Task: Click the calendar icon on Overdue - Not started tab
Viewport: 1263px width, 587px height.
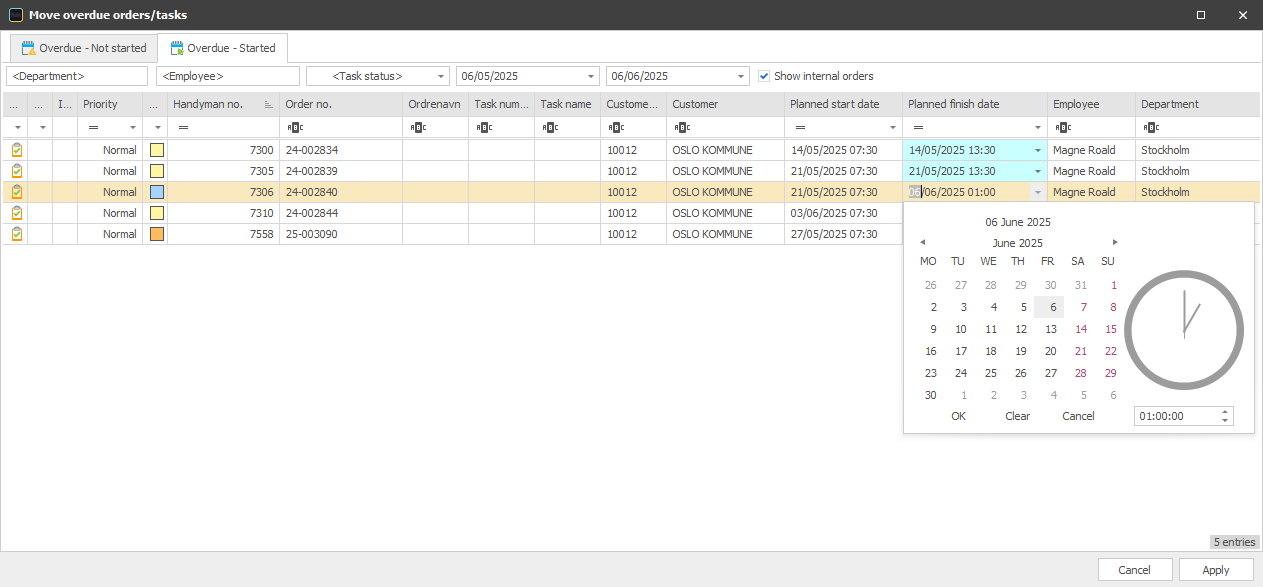Action: pos(28,48)
